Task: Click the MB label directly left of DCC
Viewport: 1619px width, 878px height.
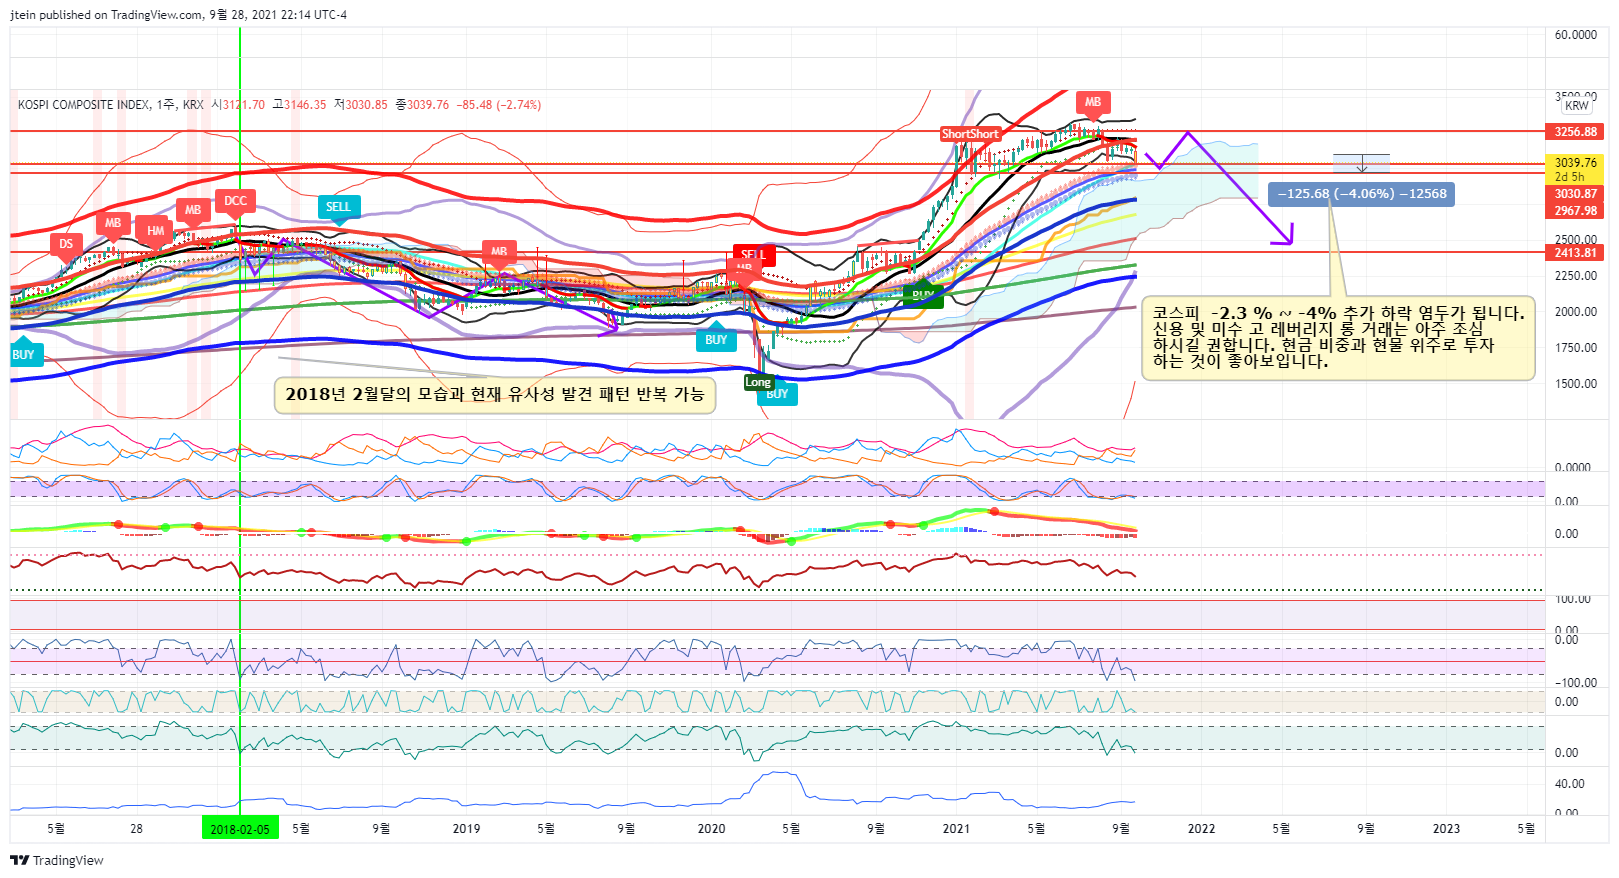Action: click(193, 210)
